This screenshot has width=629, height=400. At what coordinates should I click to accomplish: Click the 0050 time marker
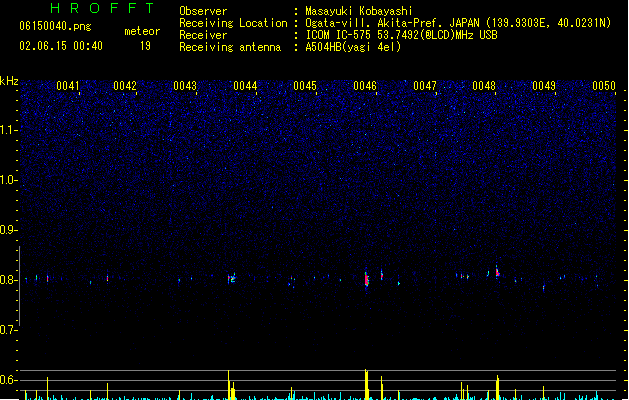coord(604,86)
